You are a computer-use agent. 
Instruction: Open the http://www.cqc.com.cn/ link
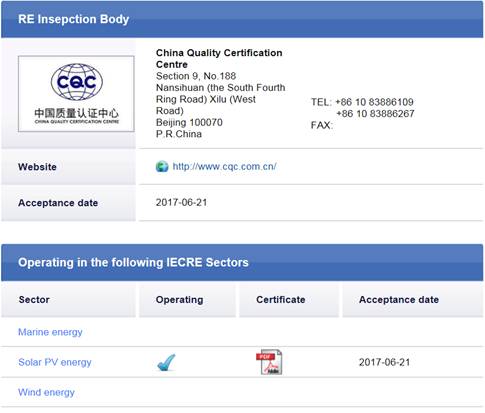[224, 166]
